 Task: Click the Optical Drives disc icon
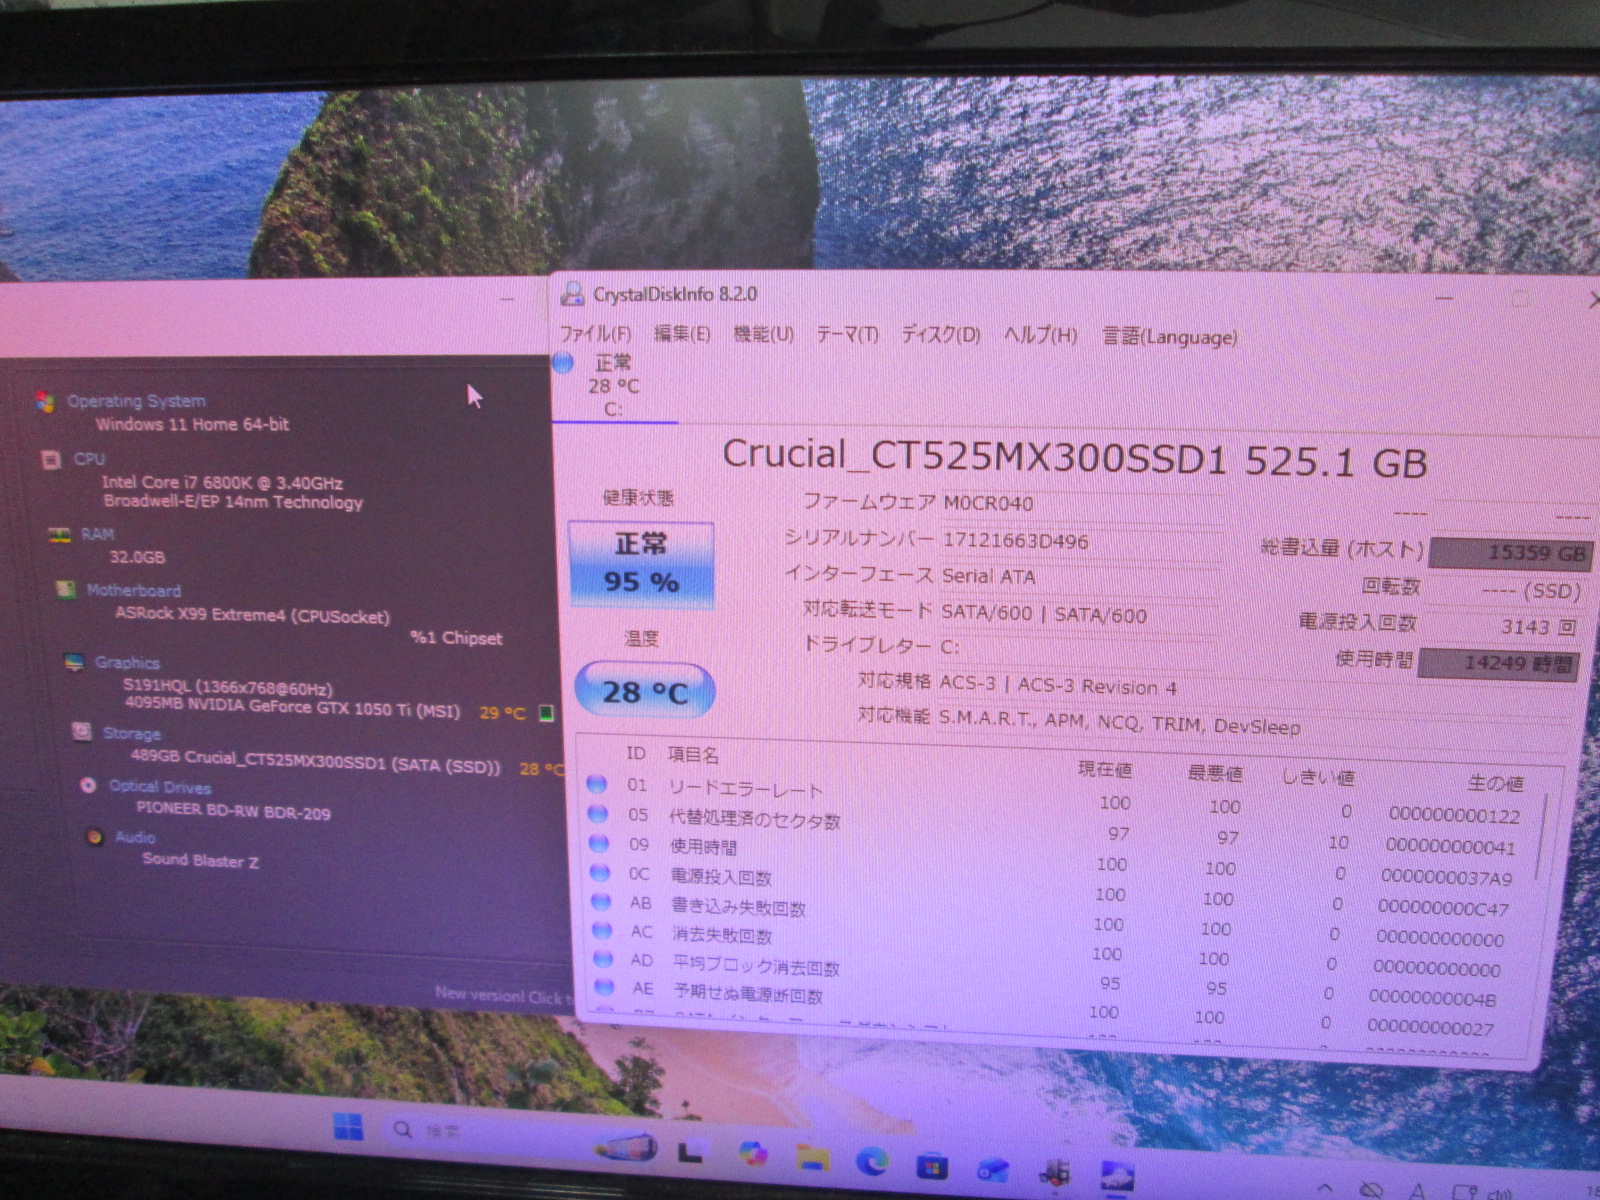[88, 786]
